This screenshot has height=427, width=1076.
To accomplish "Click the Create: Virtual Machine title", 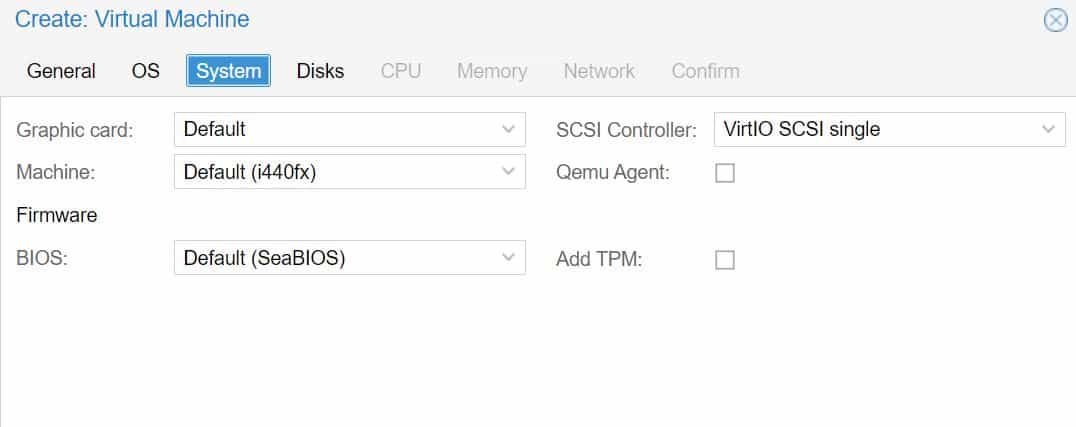I will click(132, 19).
